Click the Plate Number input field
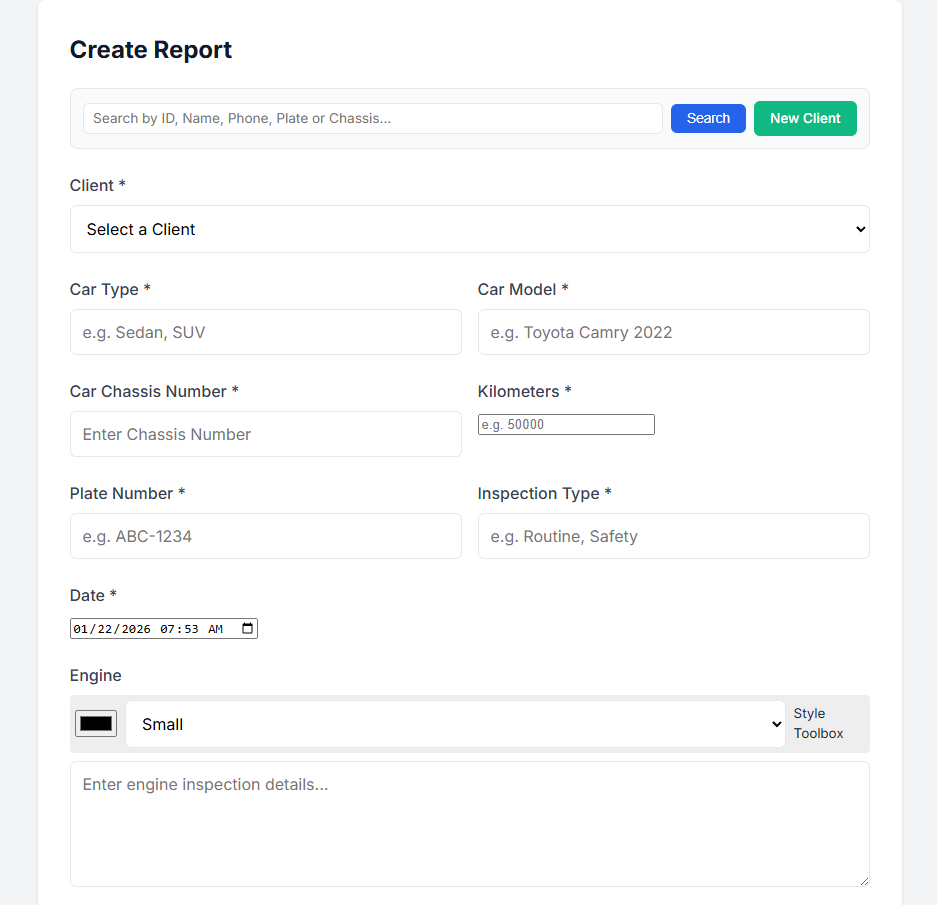Image resolution: width=937 pixels, height=905 pixels. click(x=265, y=536)
